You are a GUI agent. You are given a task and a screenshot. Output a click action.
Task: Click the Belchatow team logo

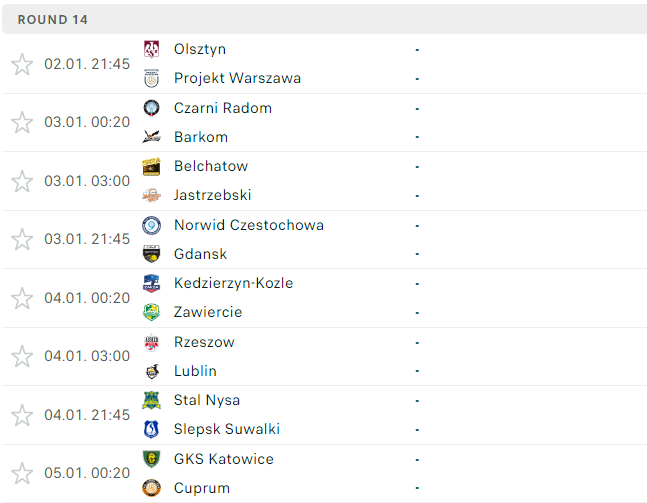151,166
